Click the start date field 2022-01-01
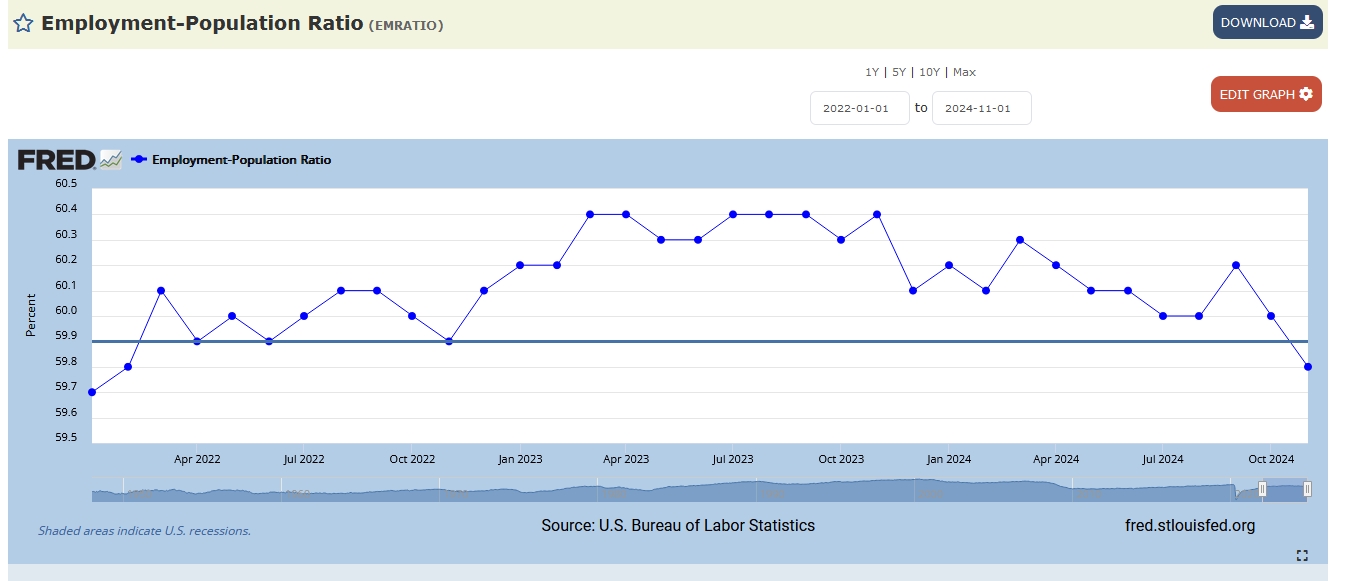Screen dimensions: 1346x581 (859, 108)
